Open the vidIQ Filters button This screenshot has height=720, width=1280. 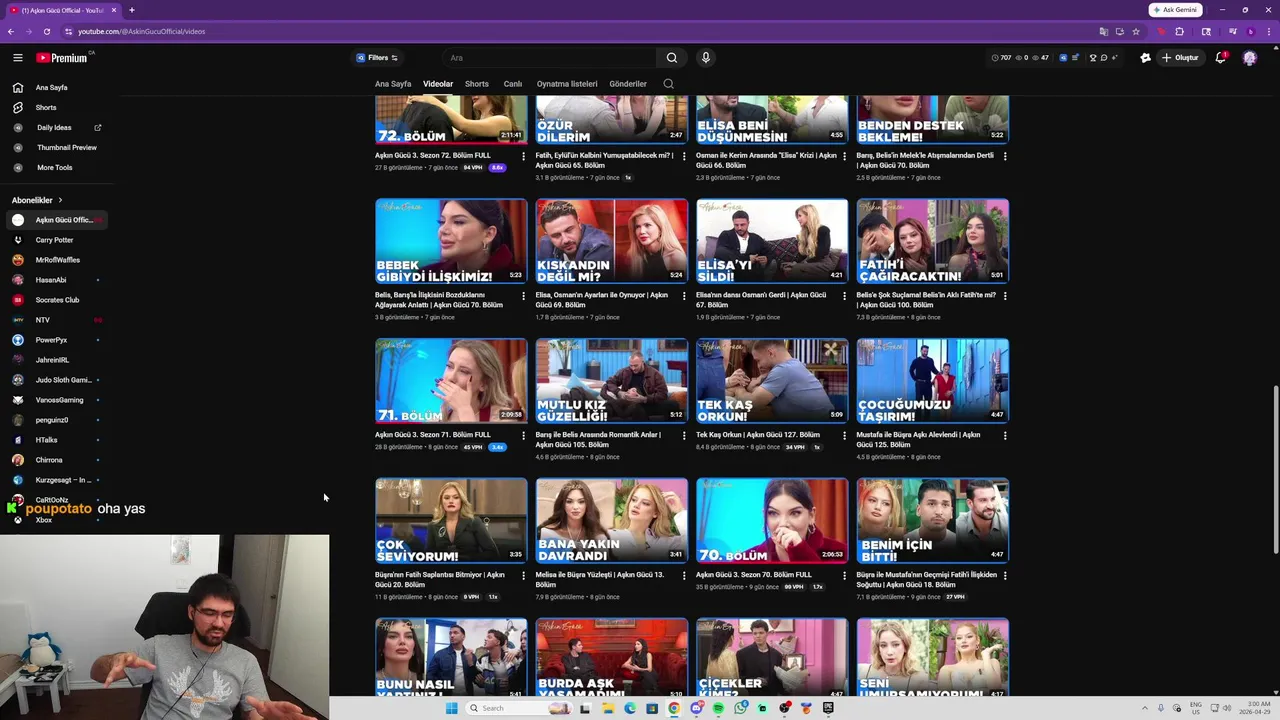tap(377, 58)
